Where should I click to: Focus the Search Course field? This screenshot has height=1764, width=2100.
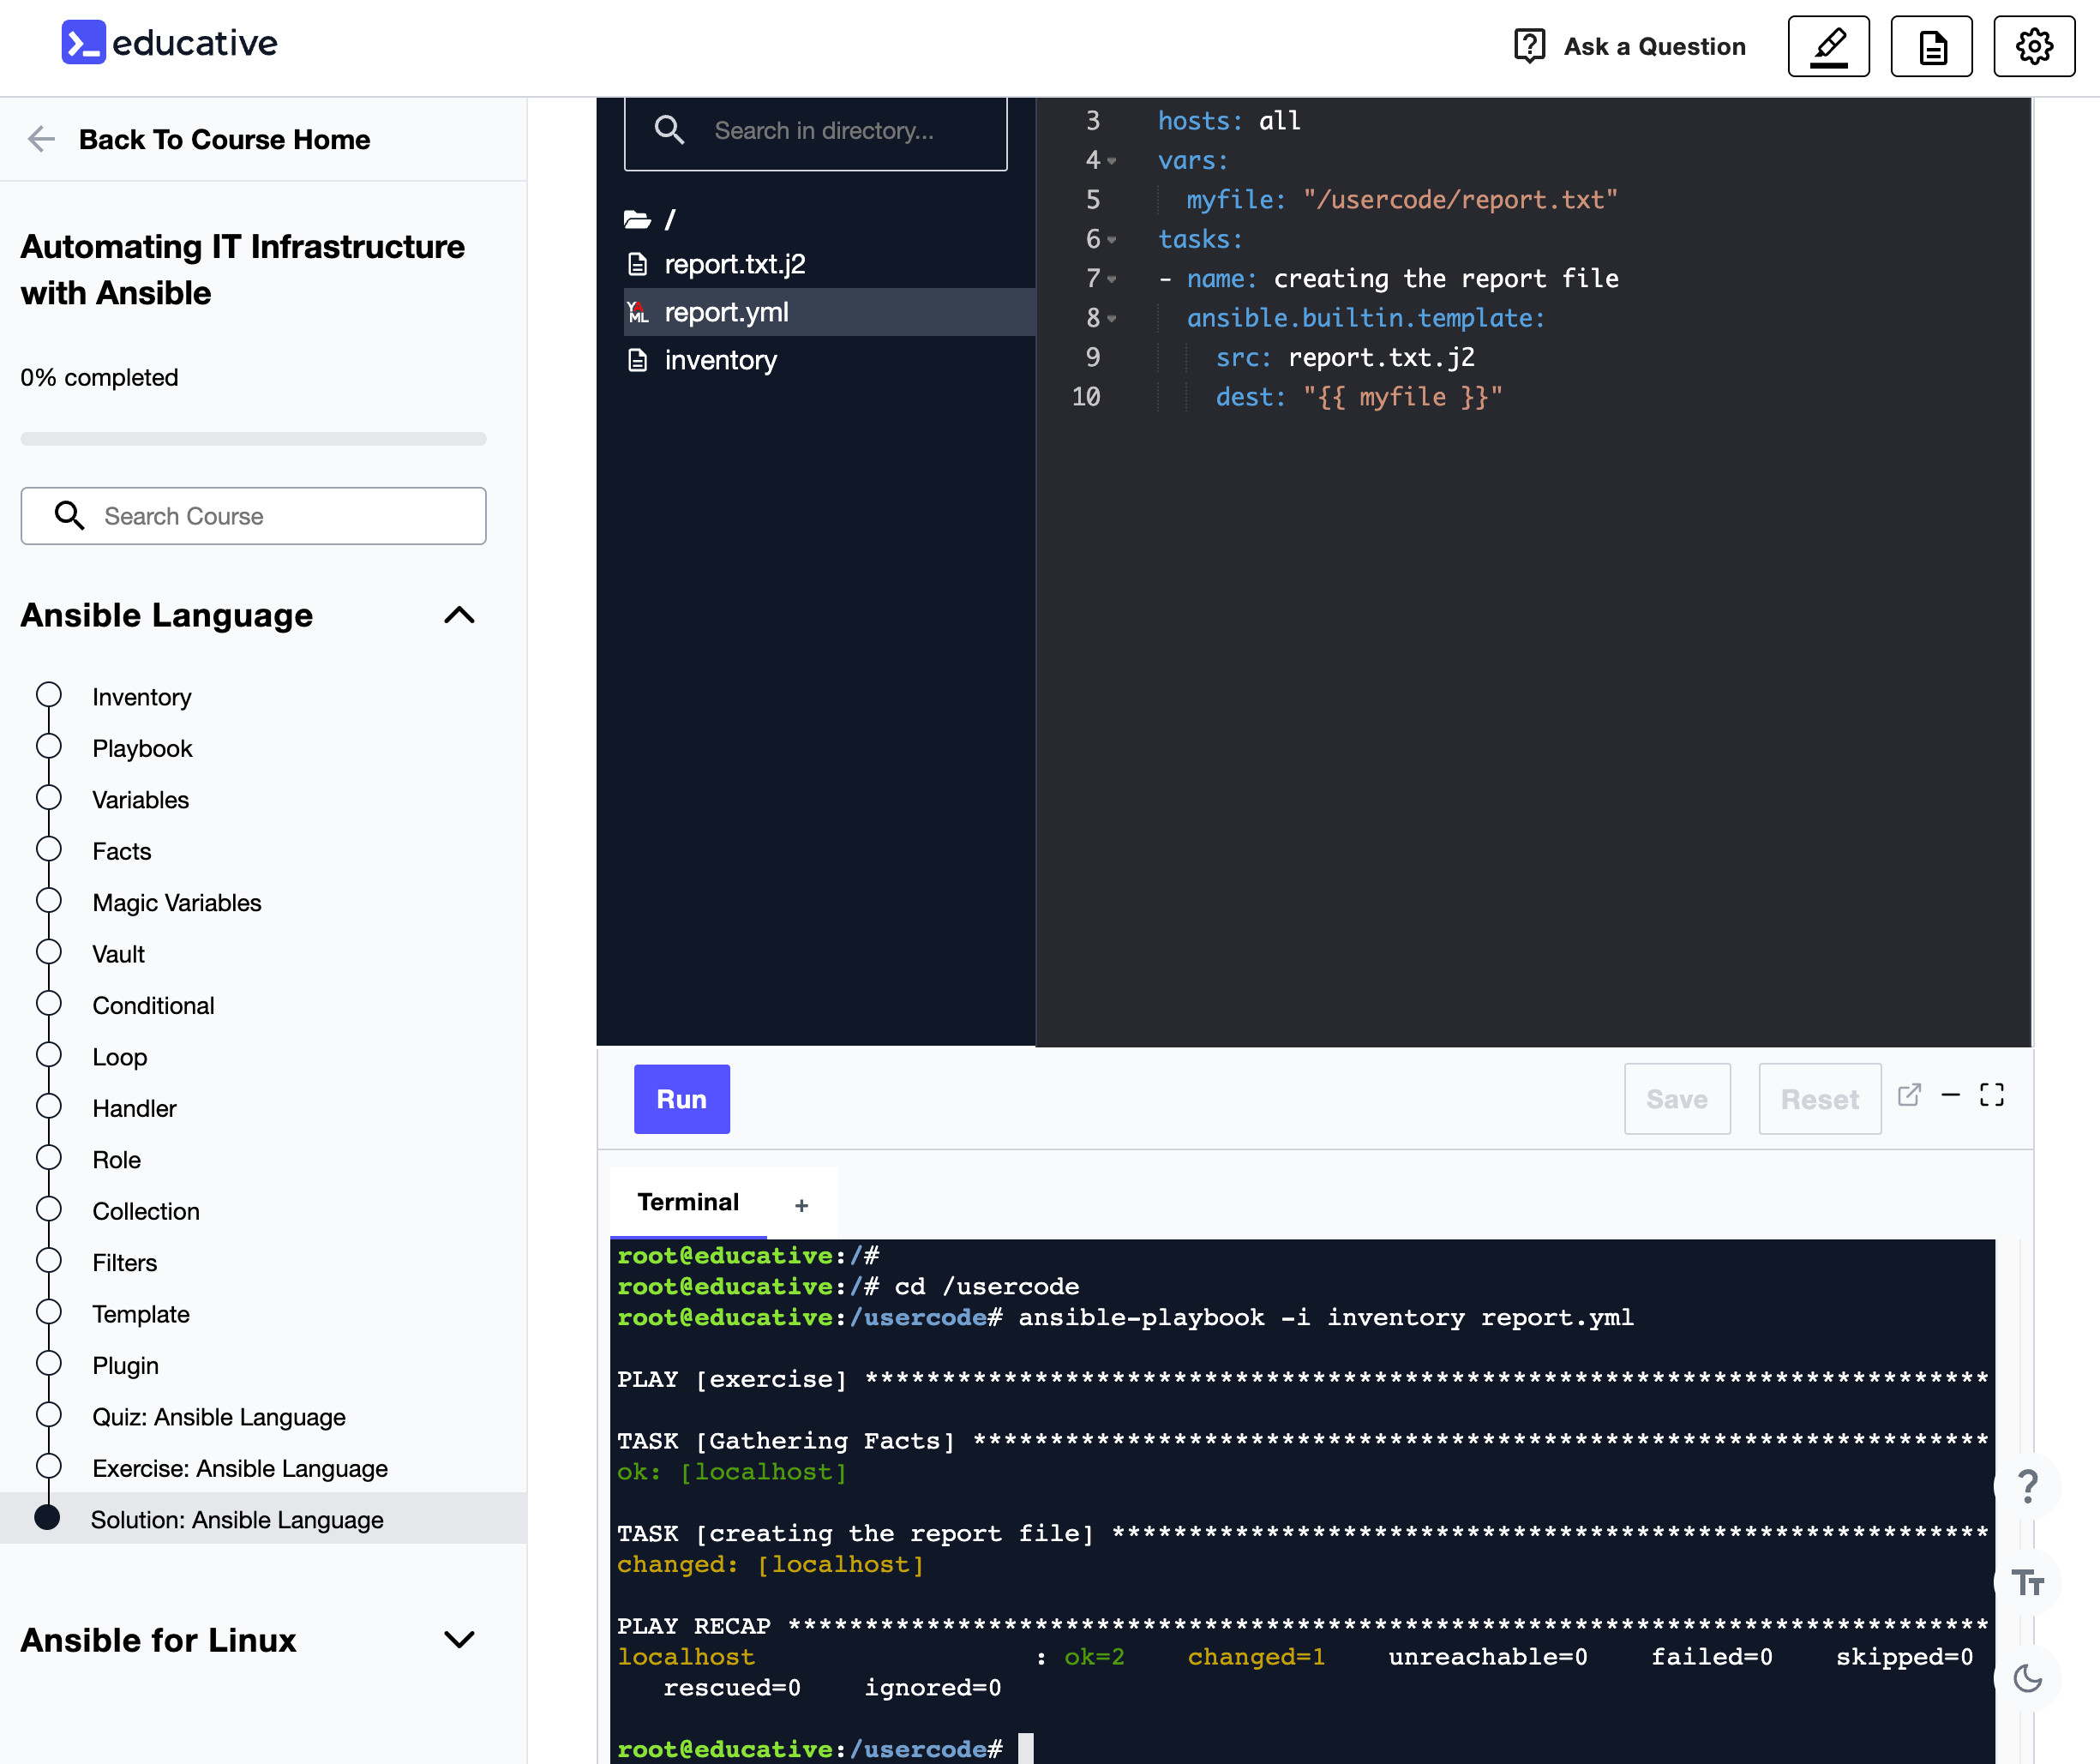pos(253,515)
